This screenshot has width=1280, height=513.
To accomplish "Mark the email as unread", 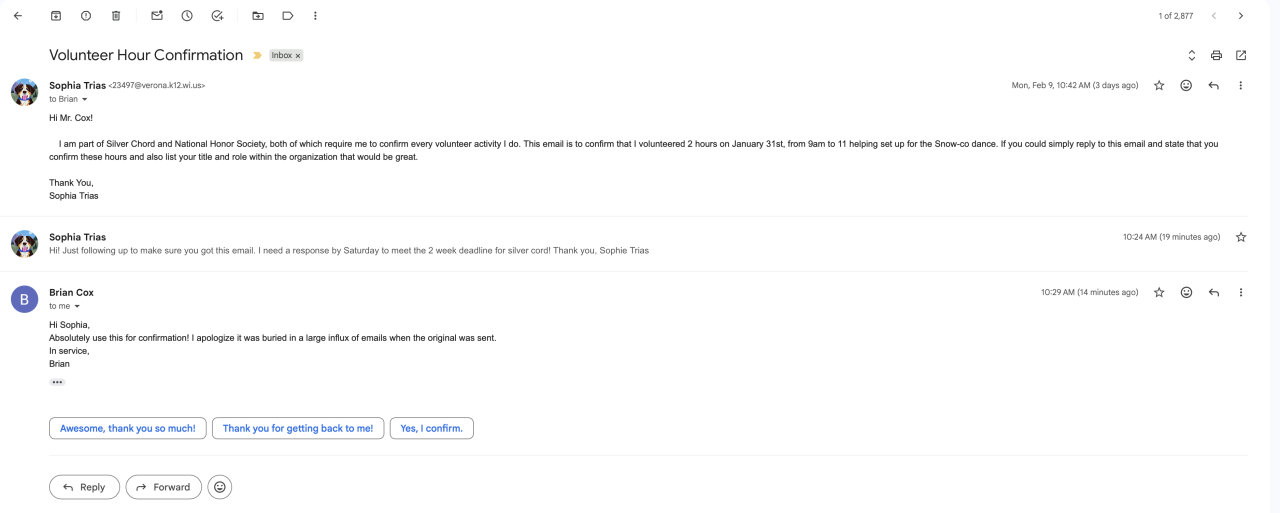I will point(157,16).
